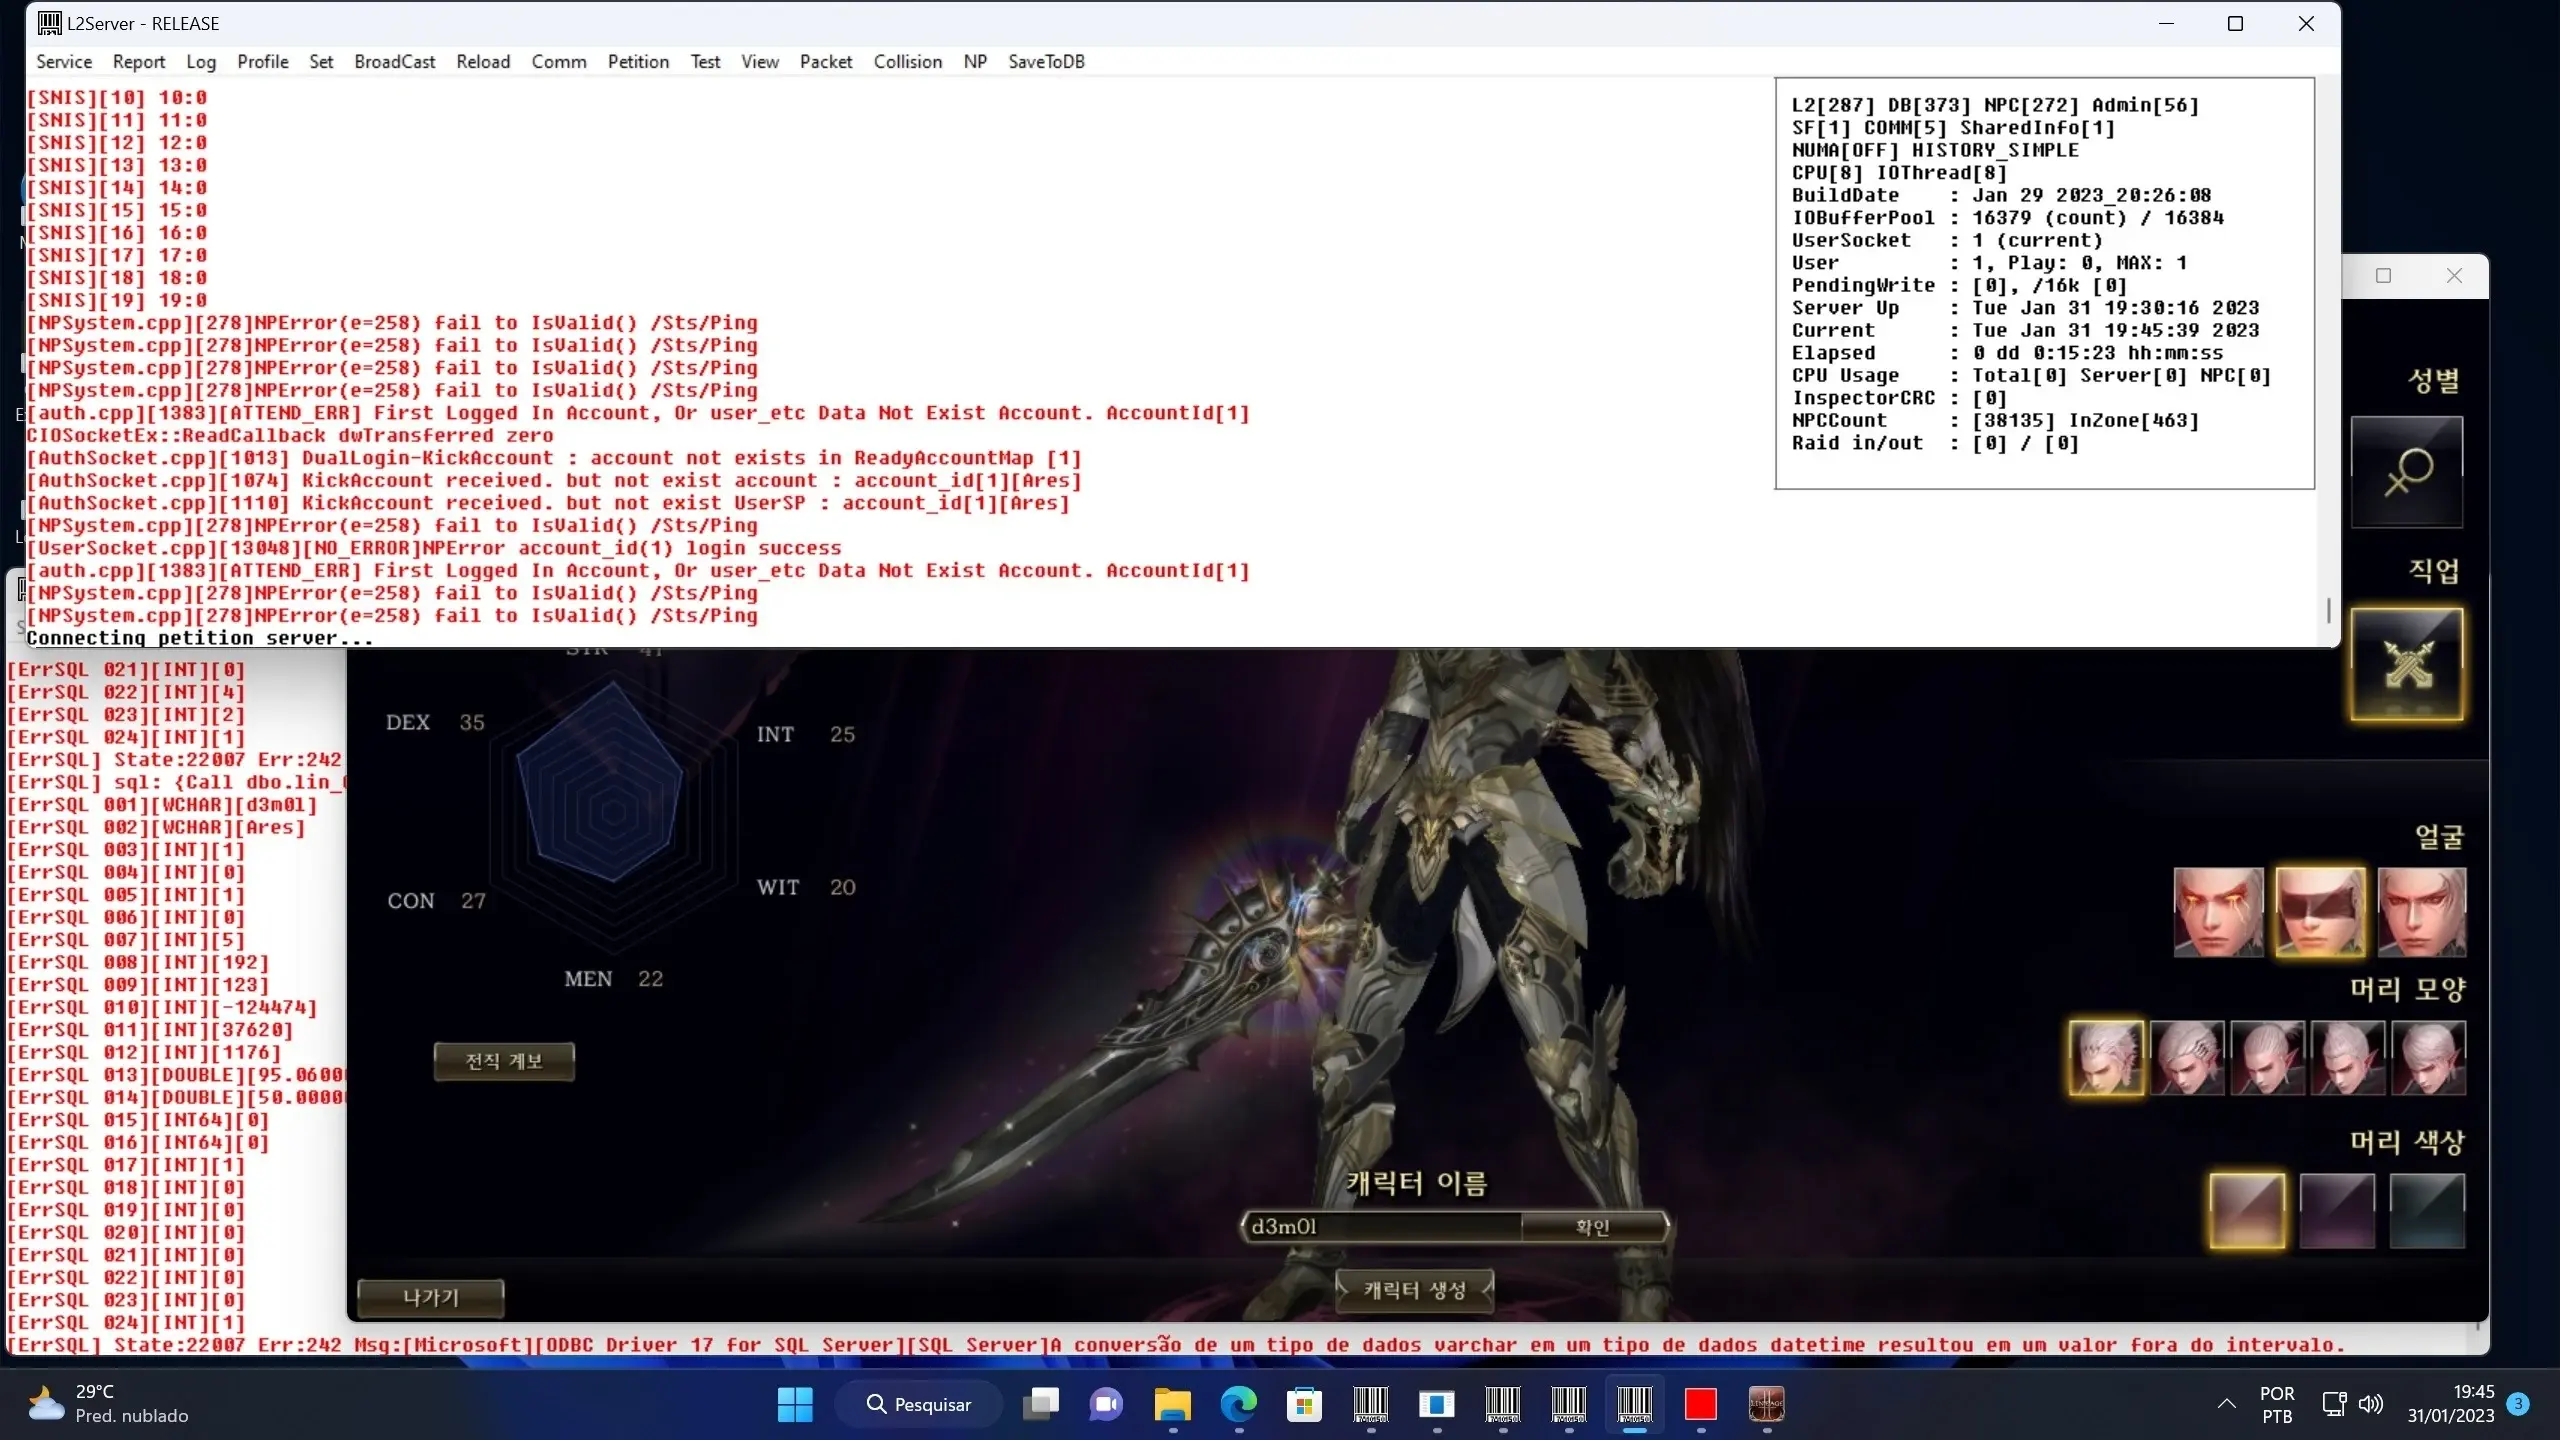Screen dimensions: 2560x1440
Task: Click the character name field containing d3m0l
Action: (1382, 1227)
